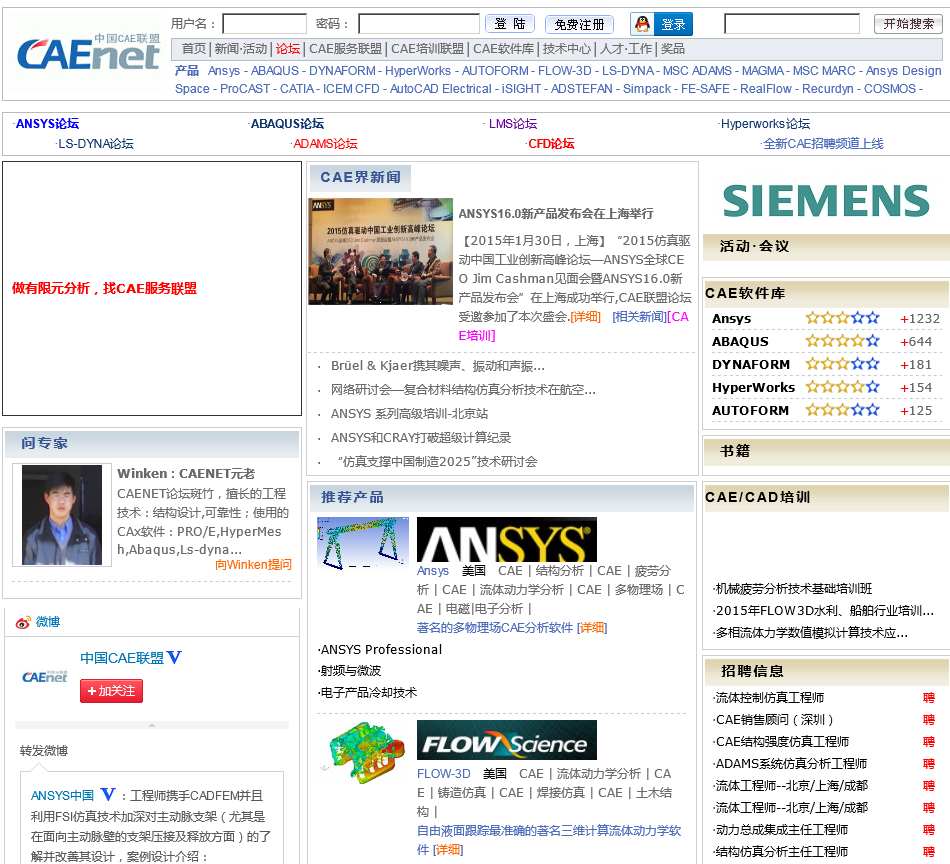Click the 向Winken提问 link
Viewport: 950px width, 864px height.
click(253, 565)
